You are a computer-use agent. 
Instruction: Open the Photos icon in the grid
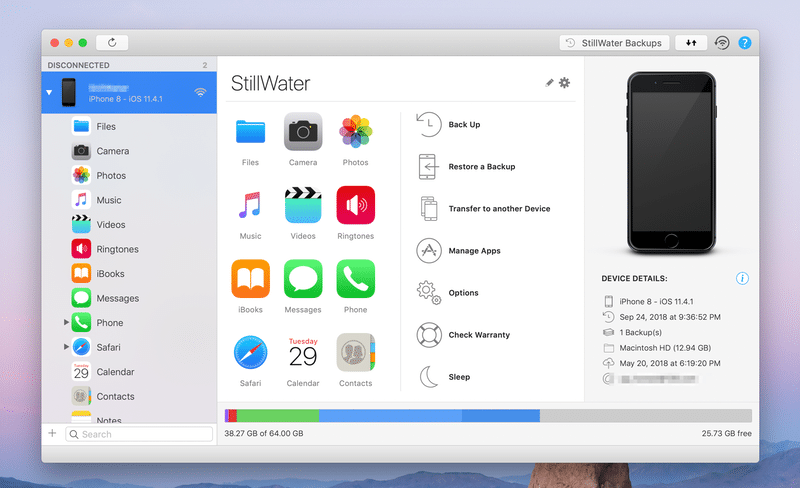(x=356, y=132)
